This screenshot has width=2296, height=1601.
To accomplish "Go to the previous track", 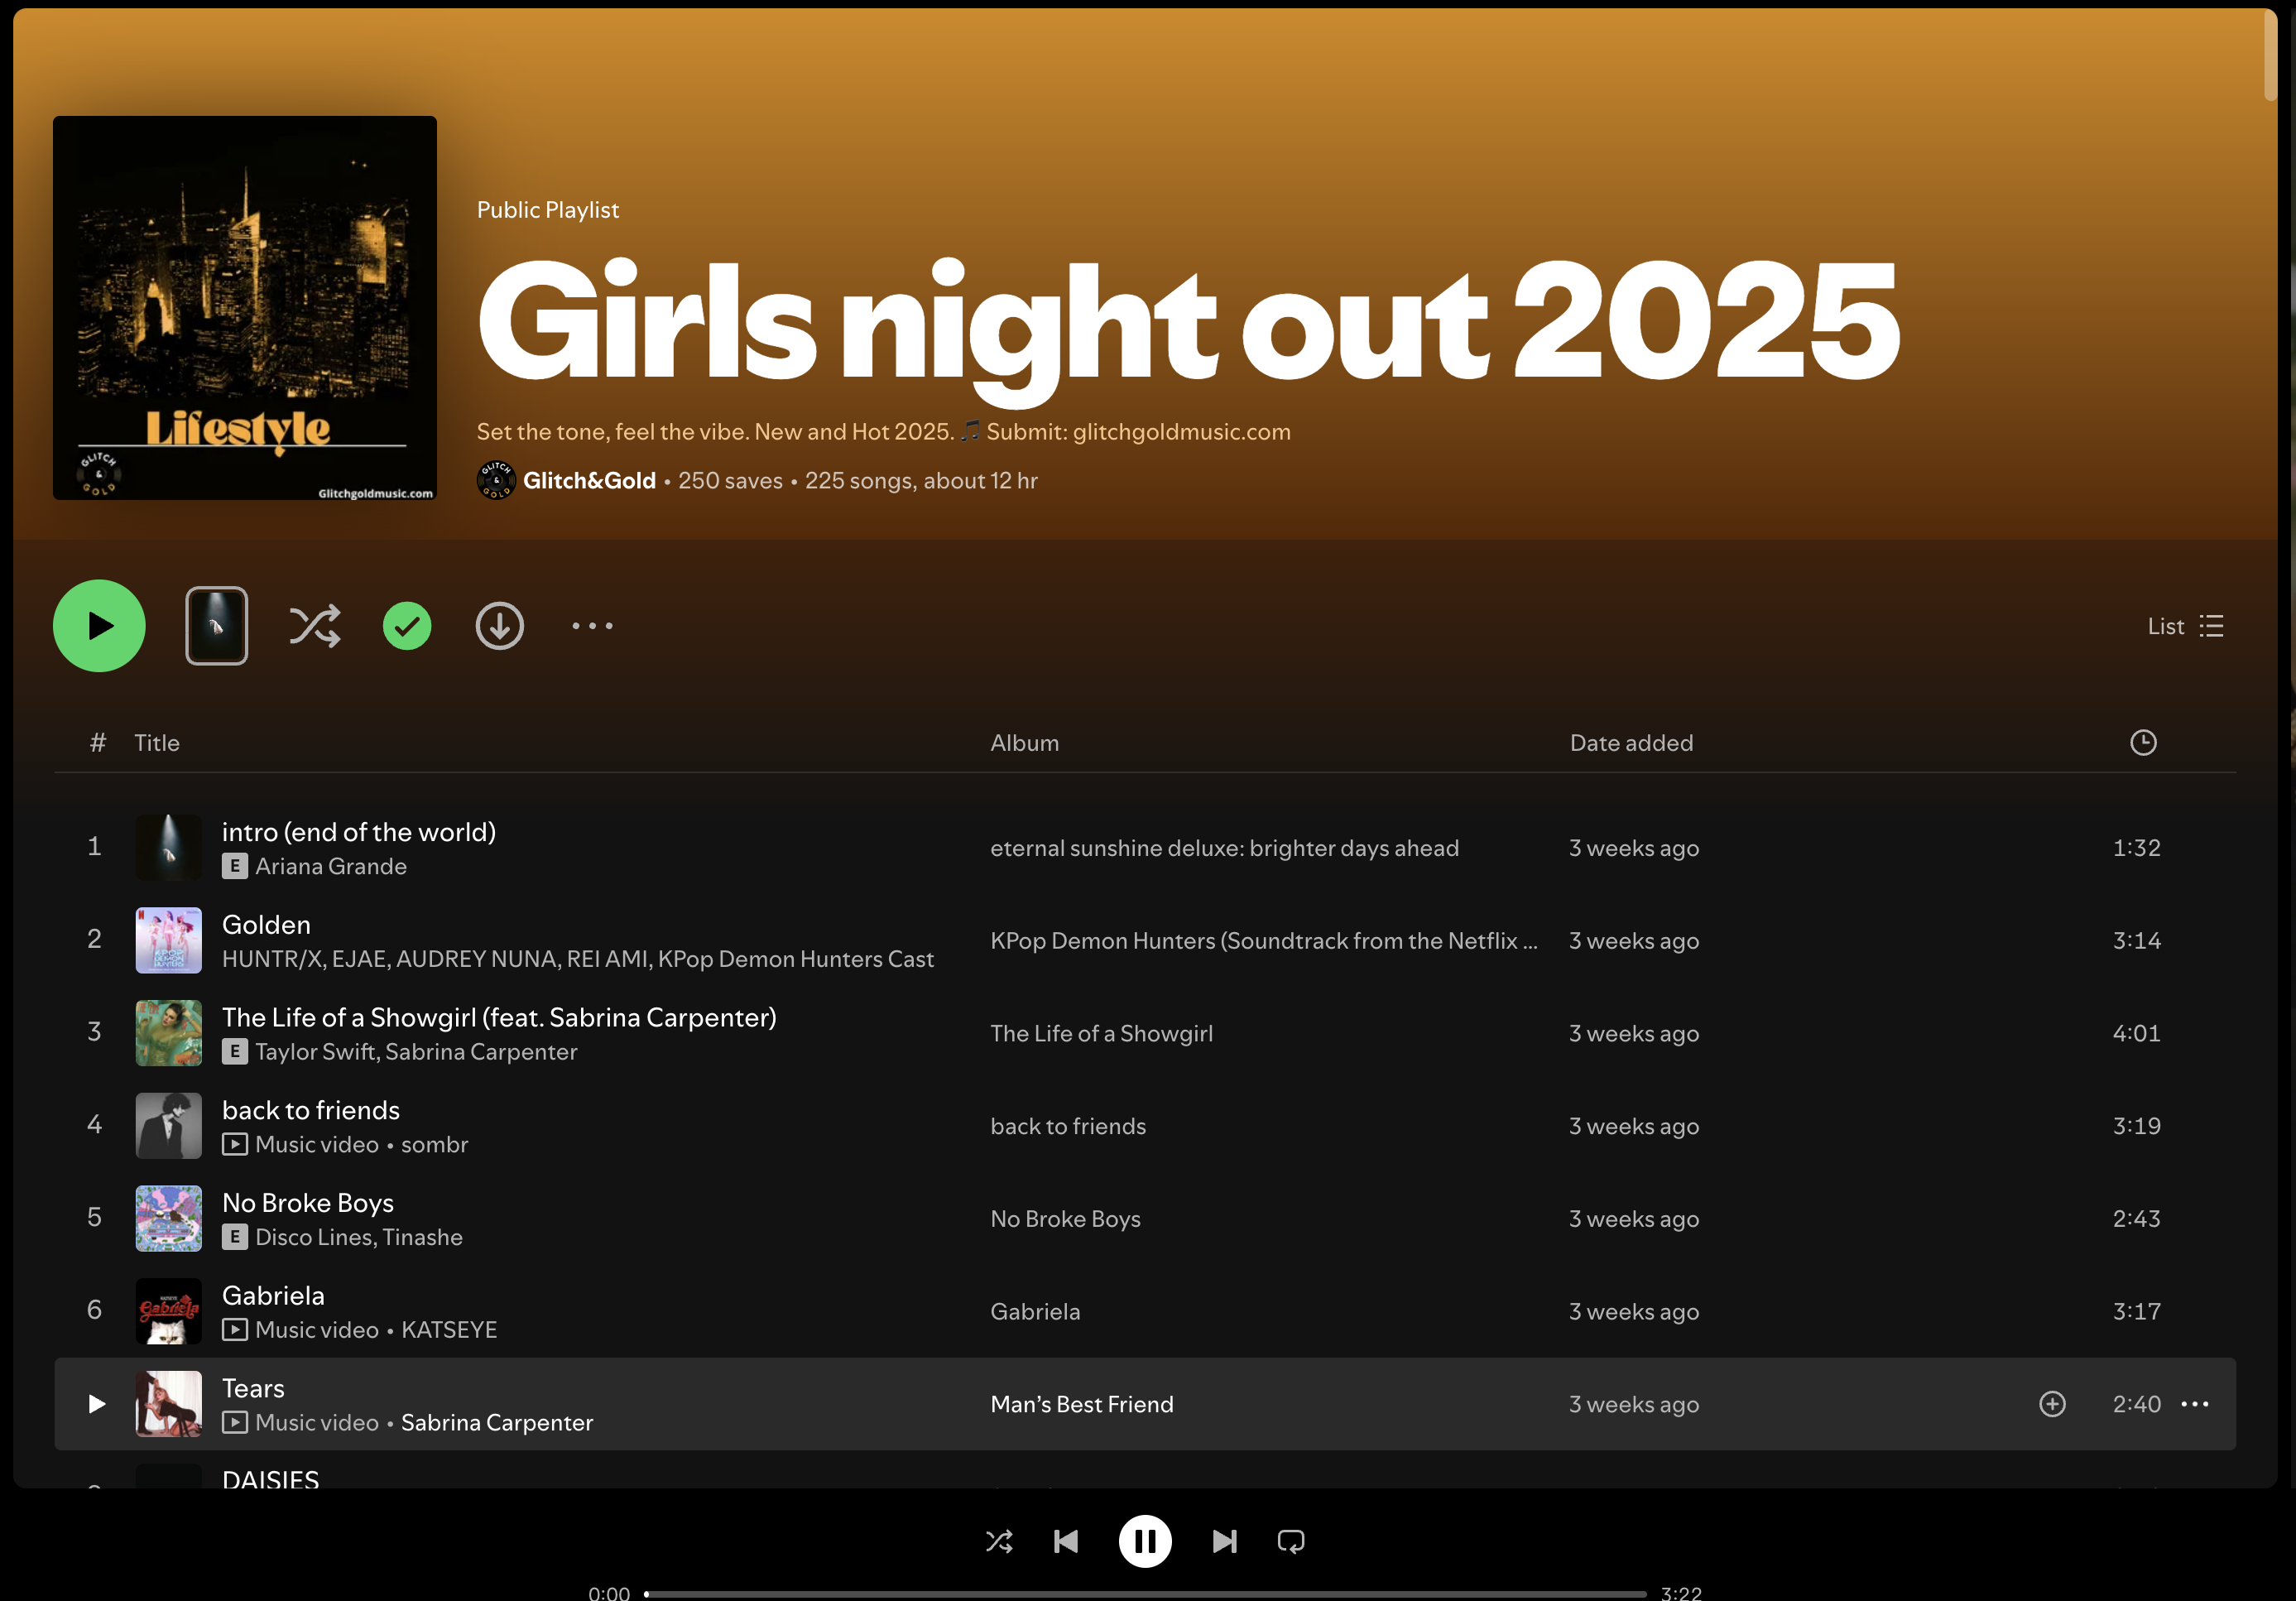I will click(1066, 1541).
